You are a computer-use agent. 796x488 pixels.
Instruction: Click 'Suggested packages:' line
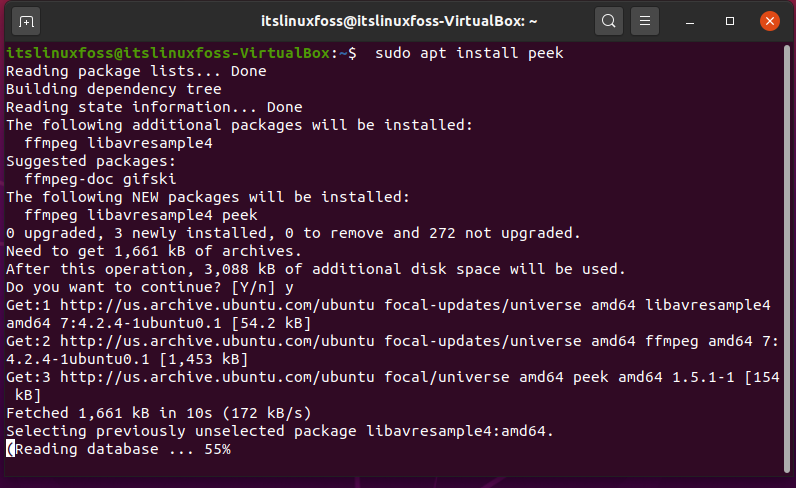click(91, 161)
